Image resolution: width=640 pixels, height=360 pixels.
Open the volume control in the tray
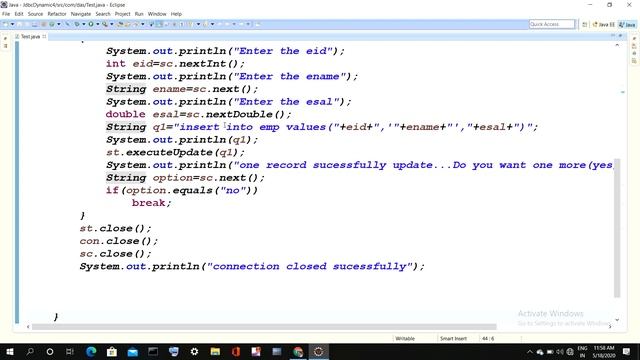point(560,351)
